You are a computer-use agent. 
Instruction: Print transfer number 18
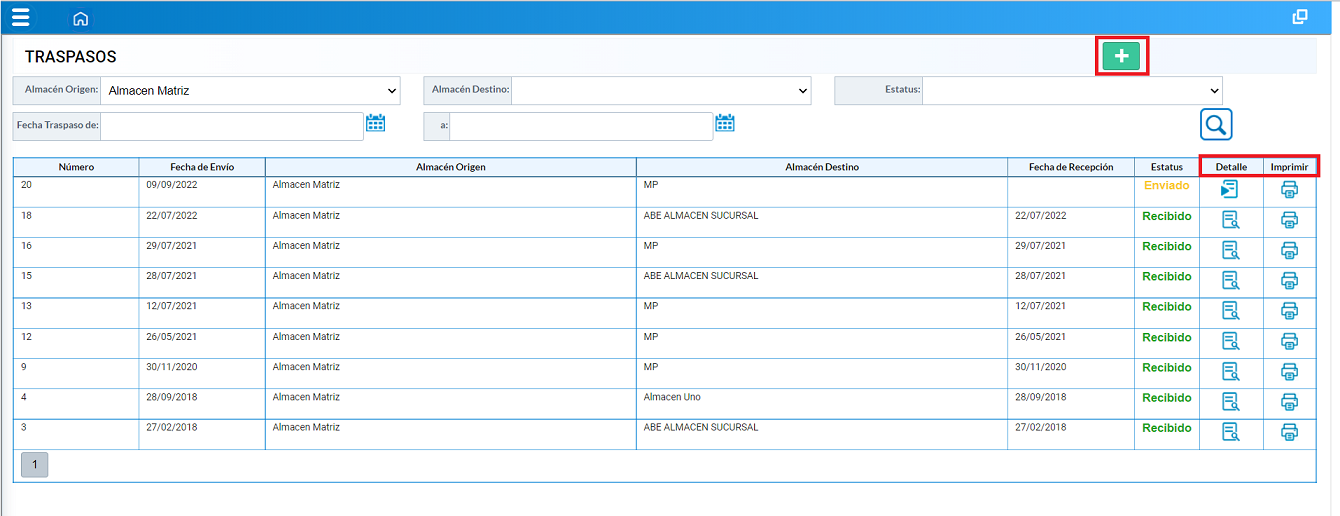pyautogui.click(x=1290, y=220)
